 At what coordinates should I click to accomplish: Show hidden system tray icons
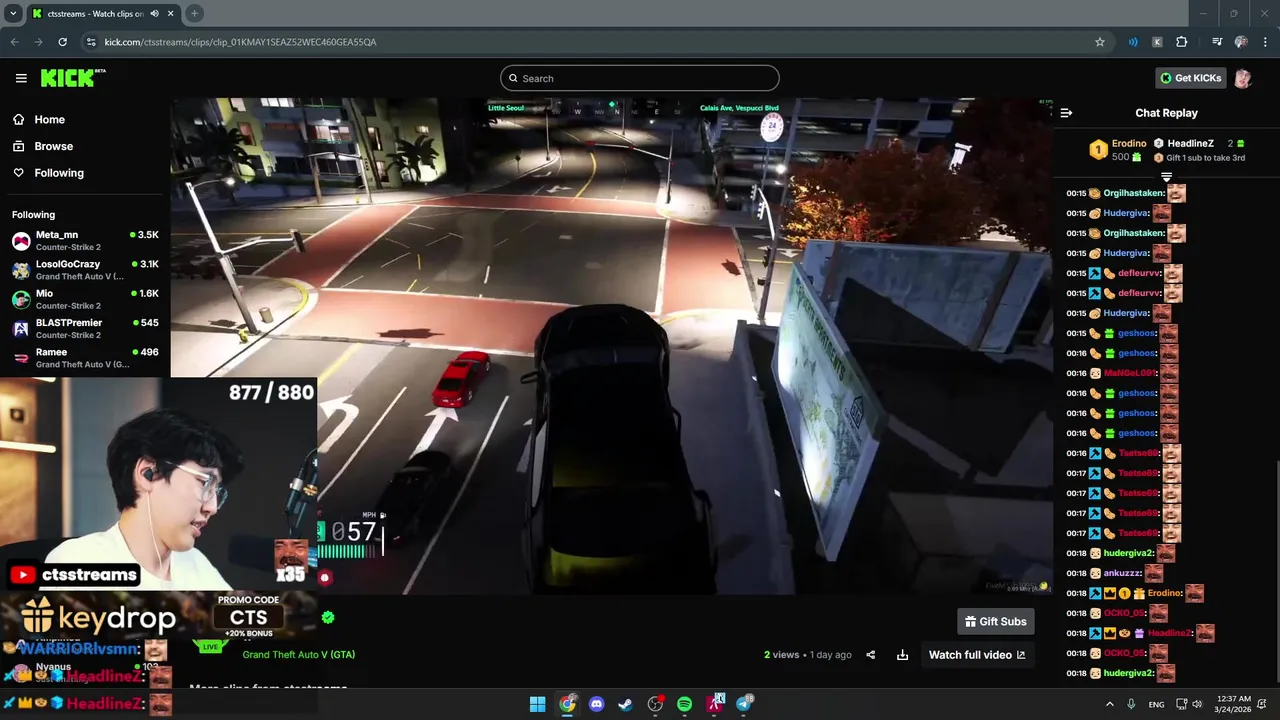click(x=1109, y=704)
